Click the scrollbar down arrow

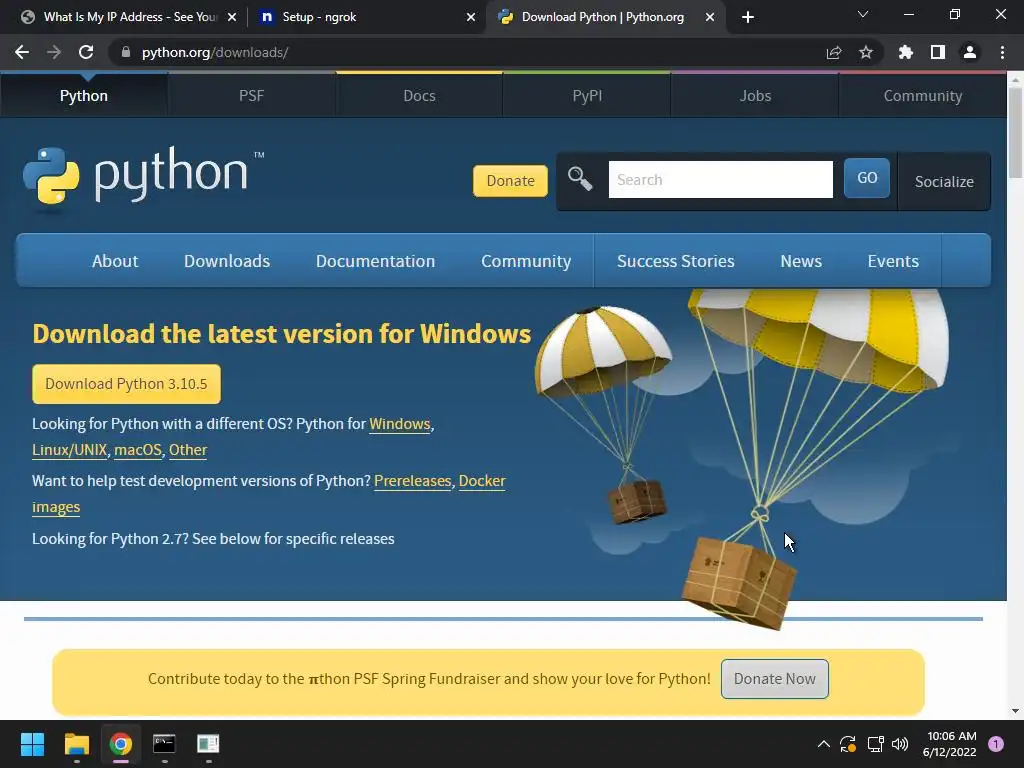(1015, 711)
